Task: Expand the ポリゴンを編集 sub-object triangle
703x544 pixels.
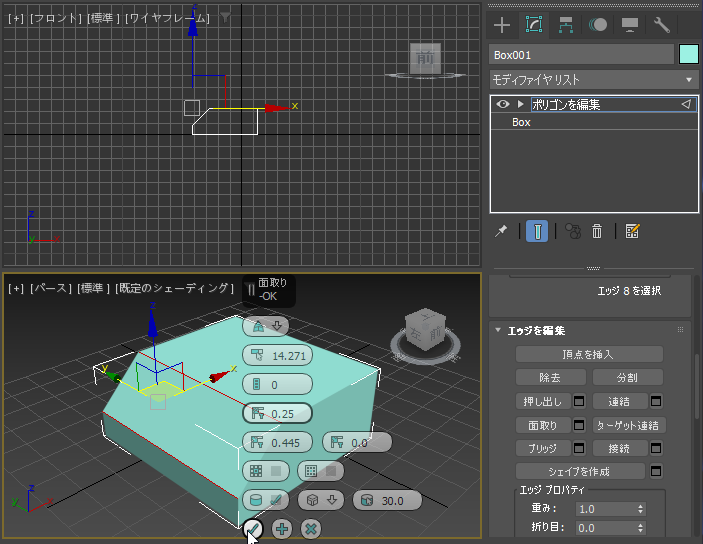Action: 520,104
